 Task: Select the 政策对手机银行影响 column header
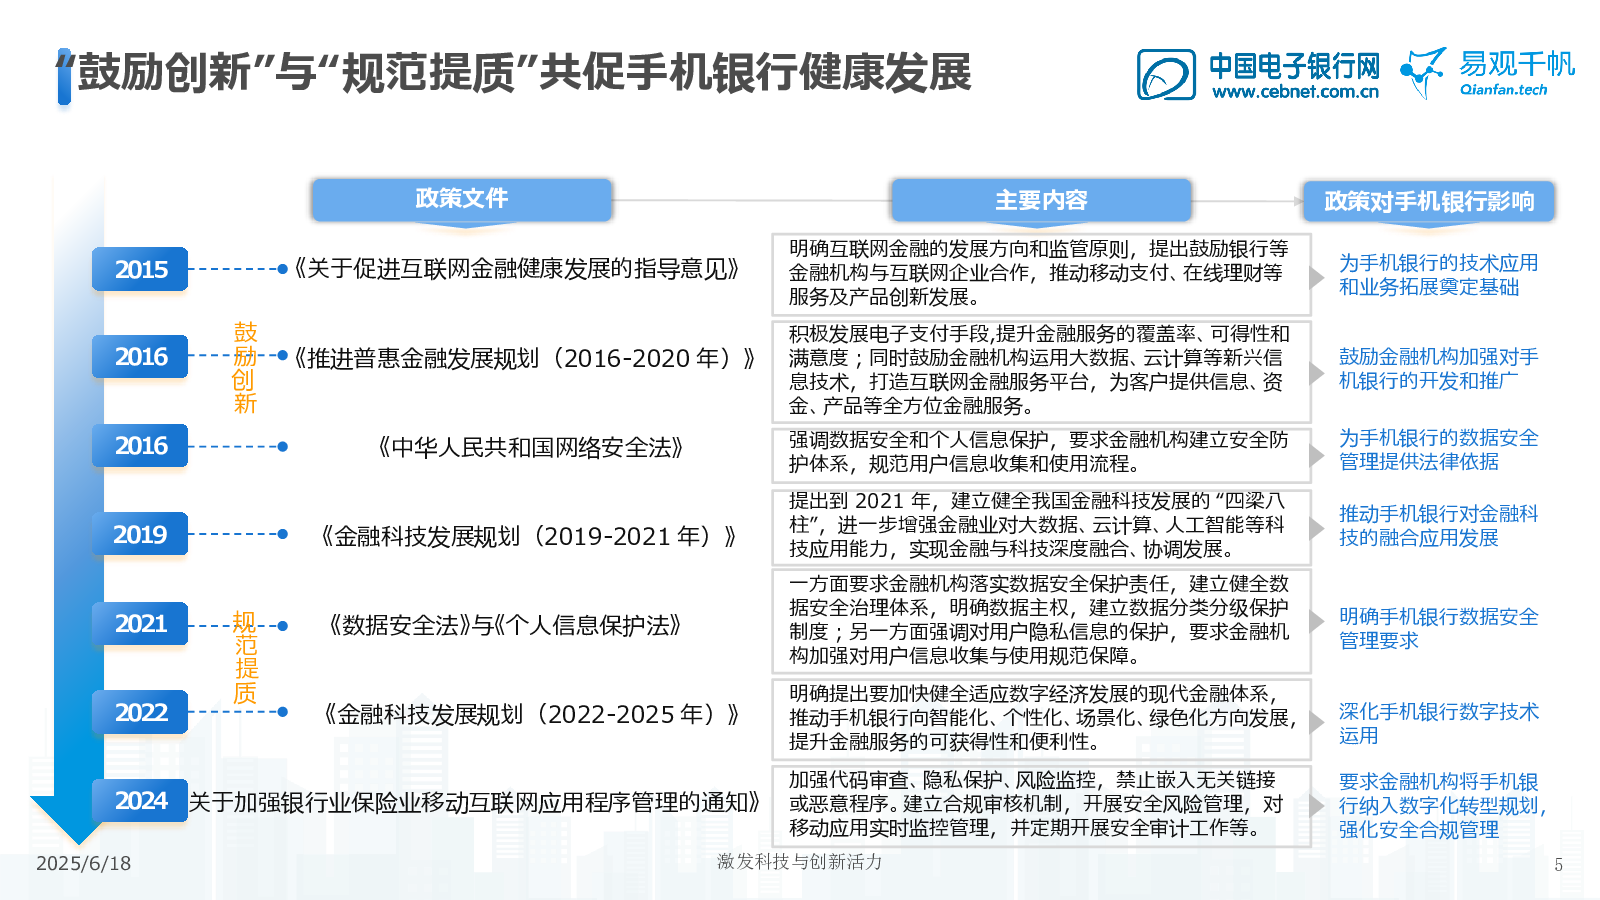pos(1429,201)
